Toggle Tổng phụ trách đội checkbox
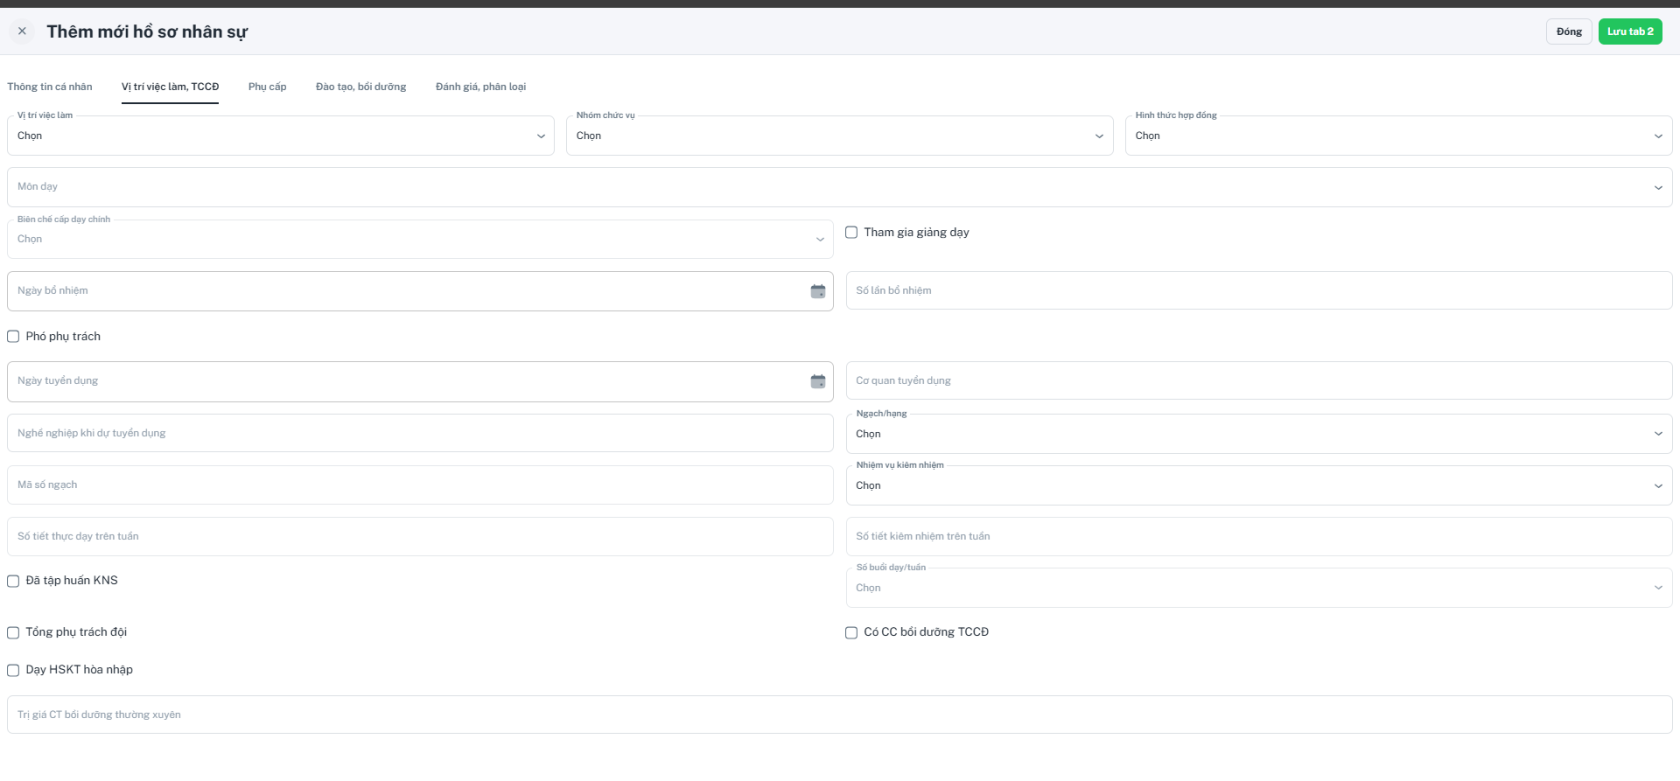The image size is (1680, 781). click(x=13, y=633)
